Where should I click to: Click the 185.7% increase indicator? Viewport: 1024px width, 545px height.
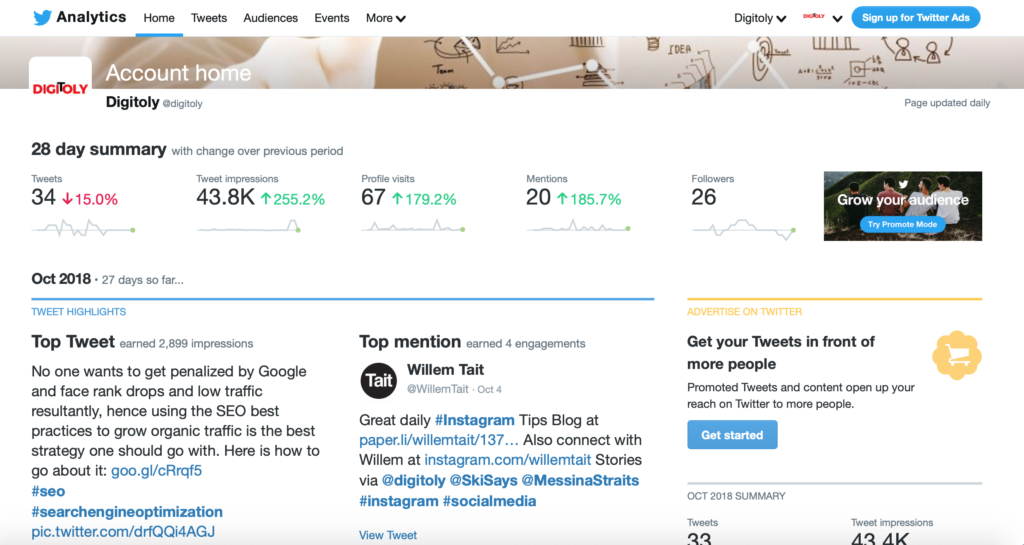coord(589,200)
